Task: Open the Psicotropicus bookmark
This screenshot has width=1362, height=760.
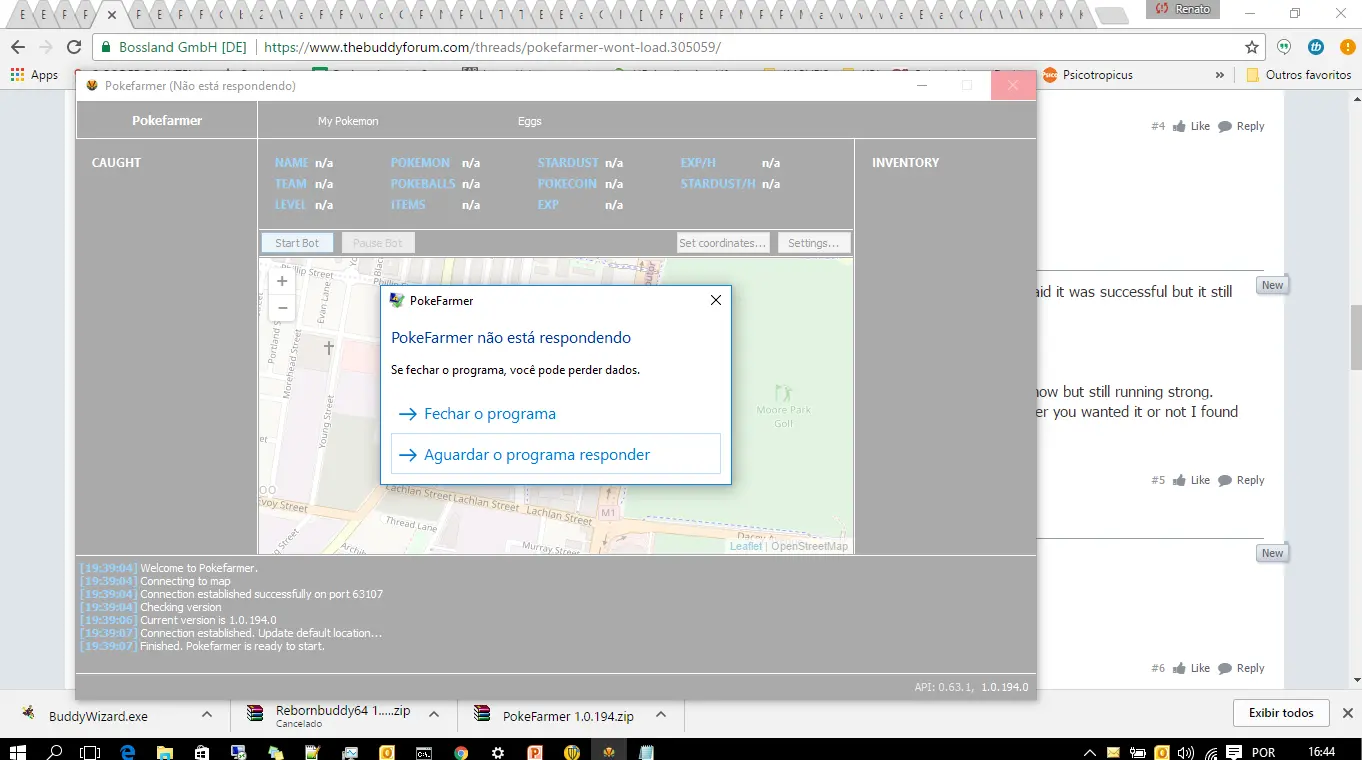Action: 1088,75
